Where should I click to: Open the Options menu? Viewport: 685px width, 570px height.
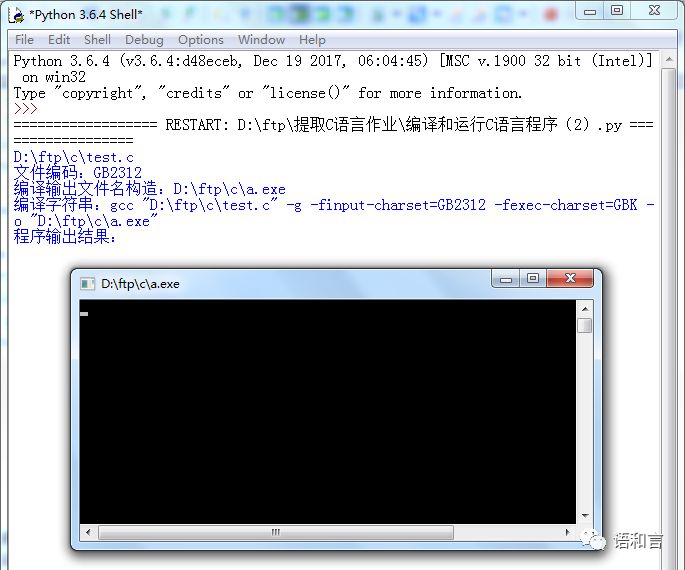click(201, 40)
